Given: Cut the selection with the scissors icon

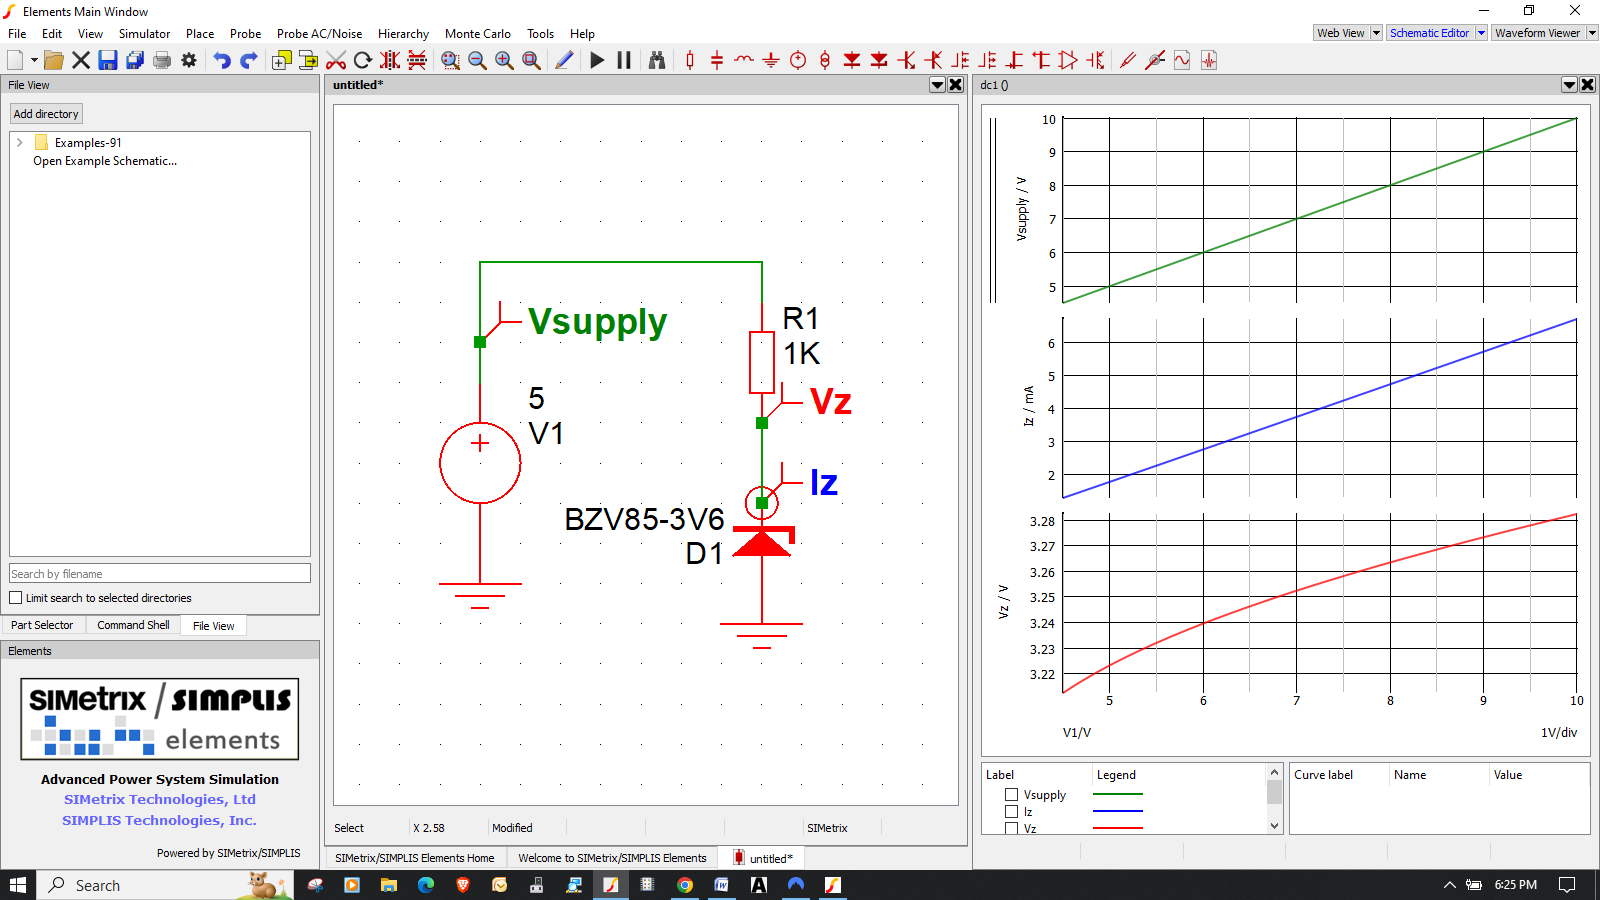Looking at the screenshot, I should click(x=336, y=60).
